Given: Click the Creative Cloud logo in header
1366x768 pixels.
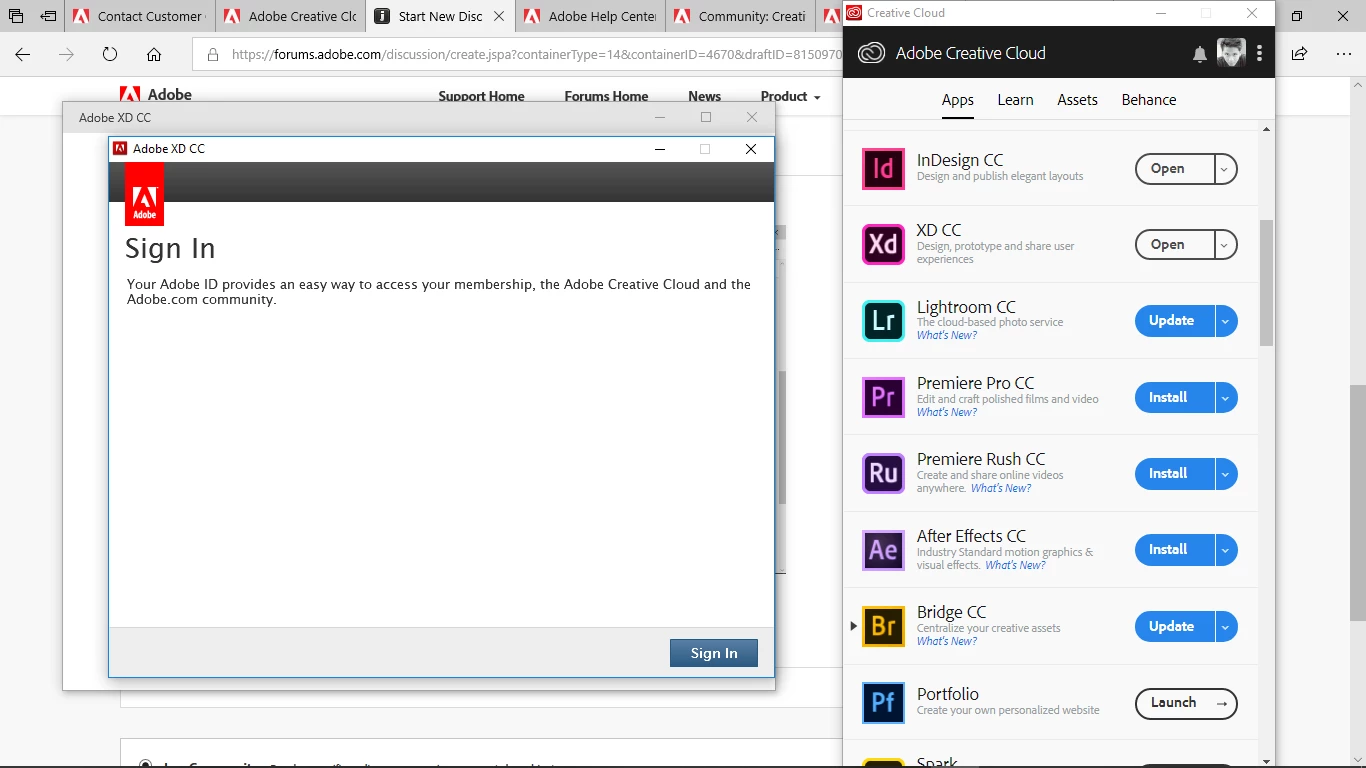Looking at the screenshot, I should coord(871,53).
